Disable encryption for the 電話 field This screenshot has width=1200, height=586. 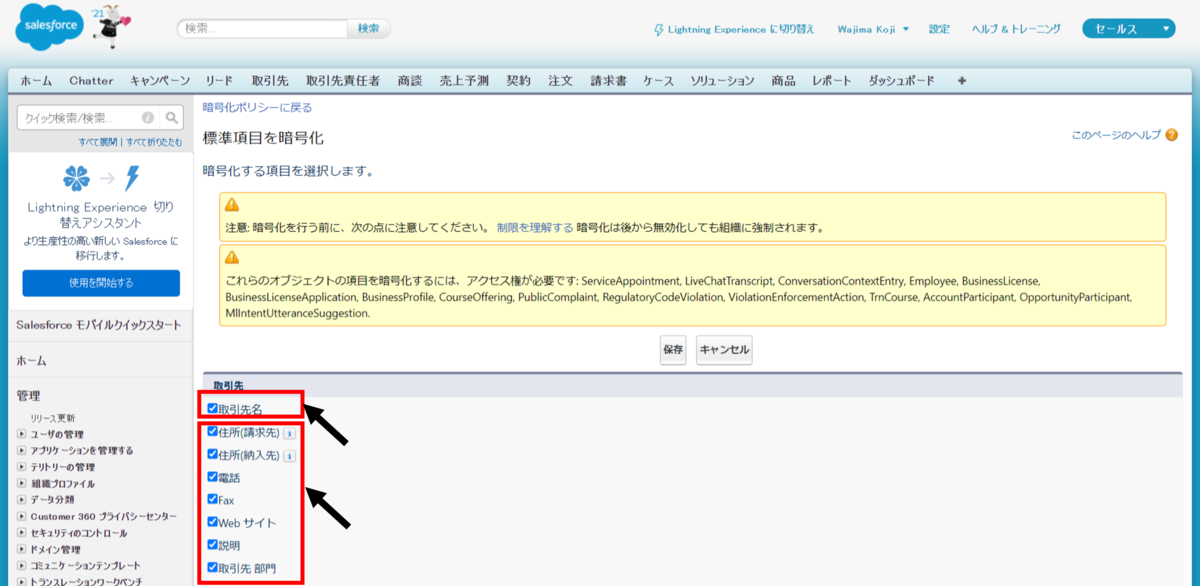point(211,478)
